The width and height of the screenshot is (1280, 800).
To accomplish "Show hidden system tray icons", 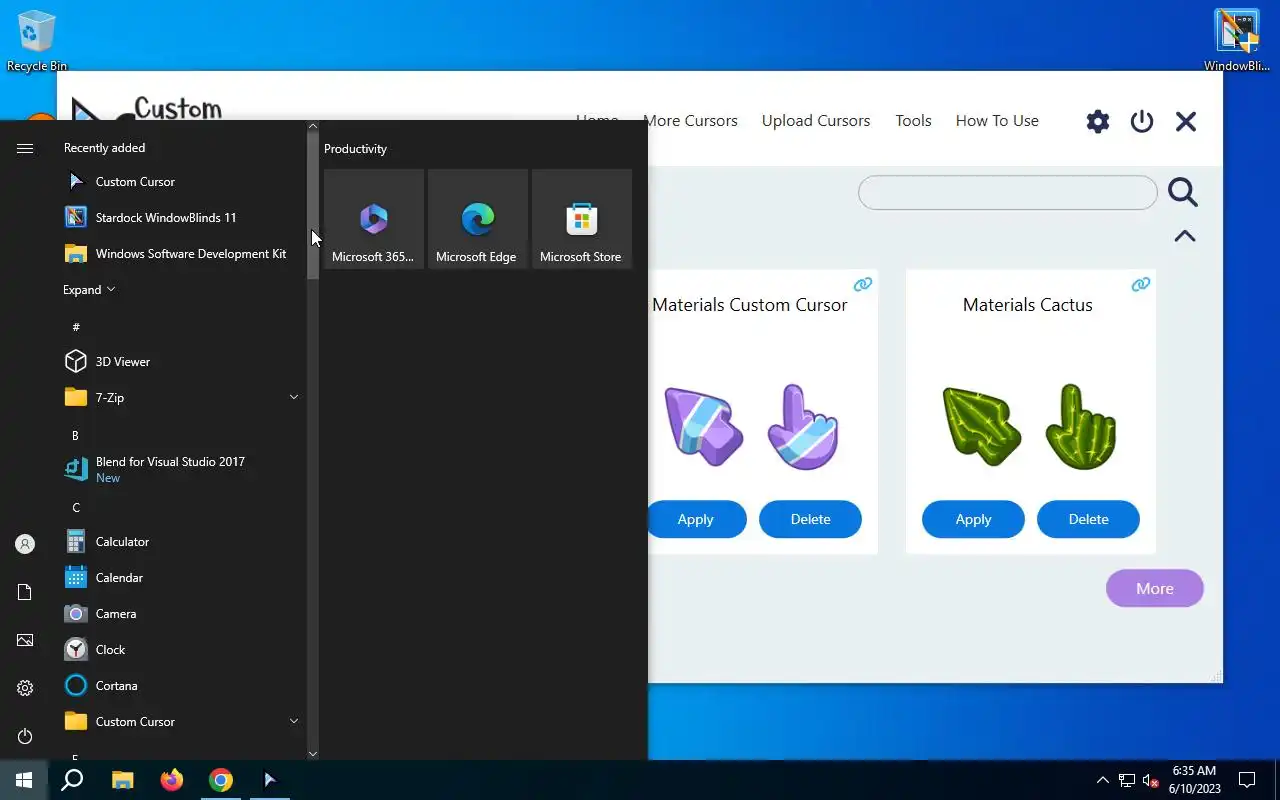I will (1103, 780).
